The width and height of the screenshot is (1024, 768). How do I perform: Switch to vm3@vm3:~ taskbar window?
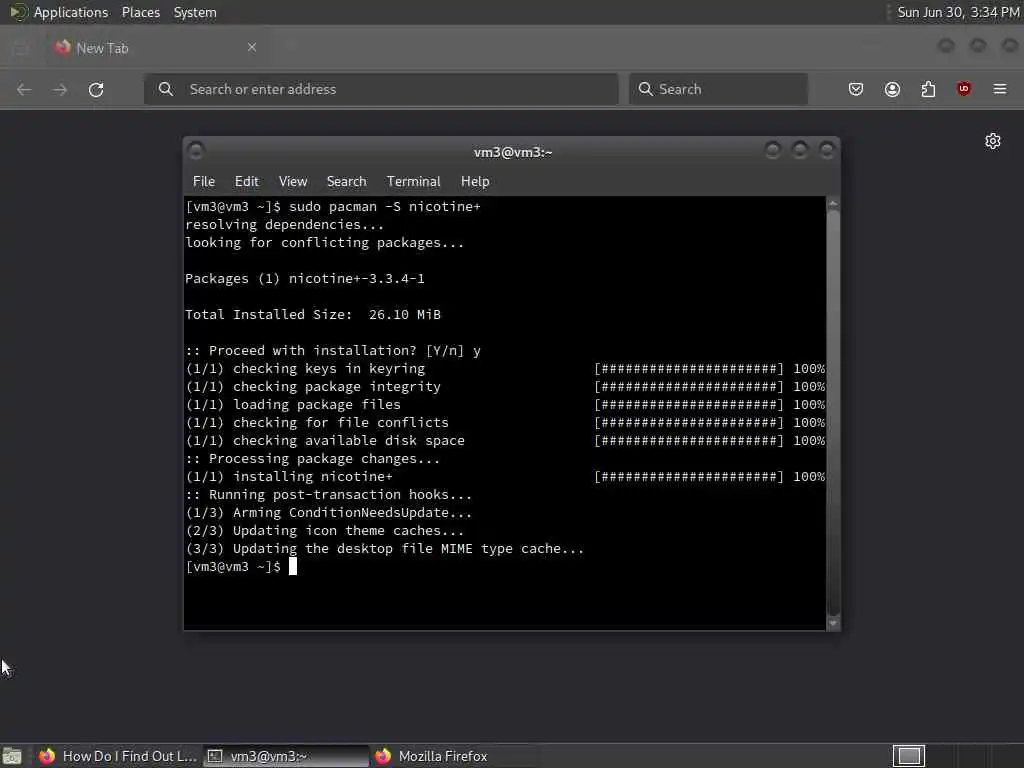pos(286,756)
